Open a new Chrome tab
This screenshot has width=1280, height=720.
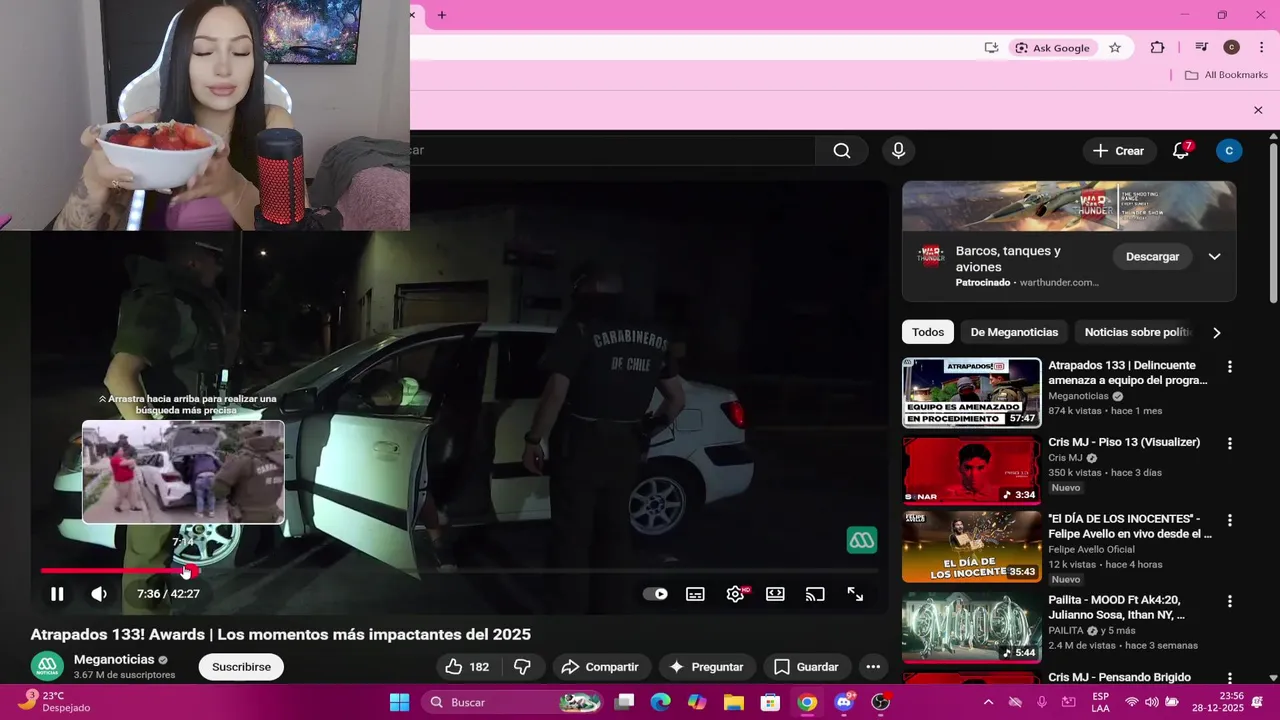tap(442, 15)
